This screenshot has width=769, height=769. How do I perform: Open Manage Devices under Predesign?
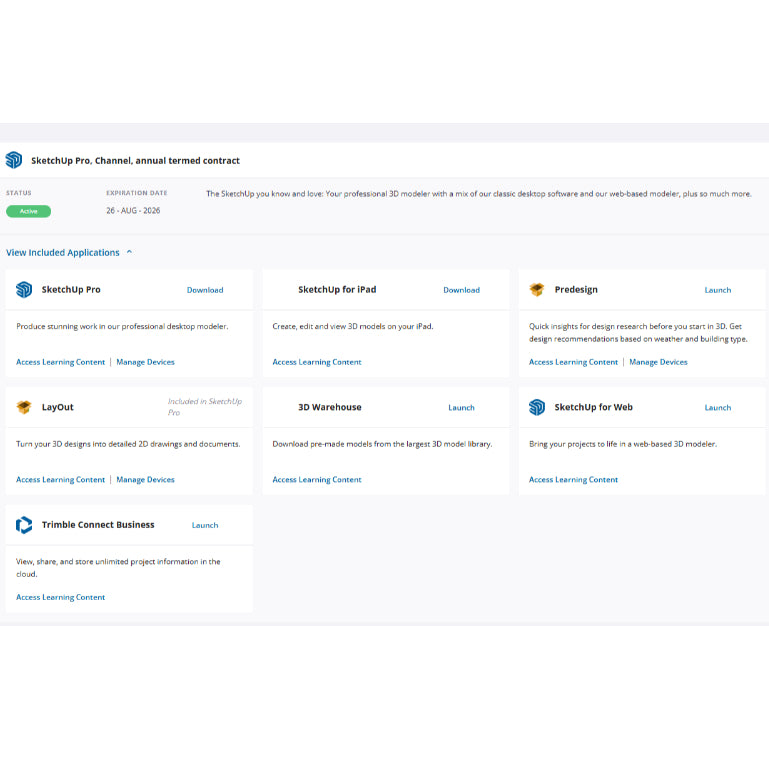point(658,362)
